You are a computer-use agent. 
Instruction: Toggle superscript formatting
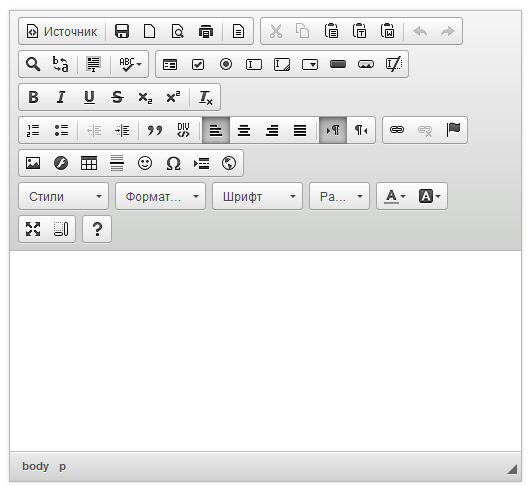pyautogui.click(x=173, y=97)
